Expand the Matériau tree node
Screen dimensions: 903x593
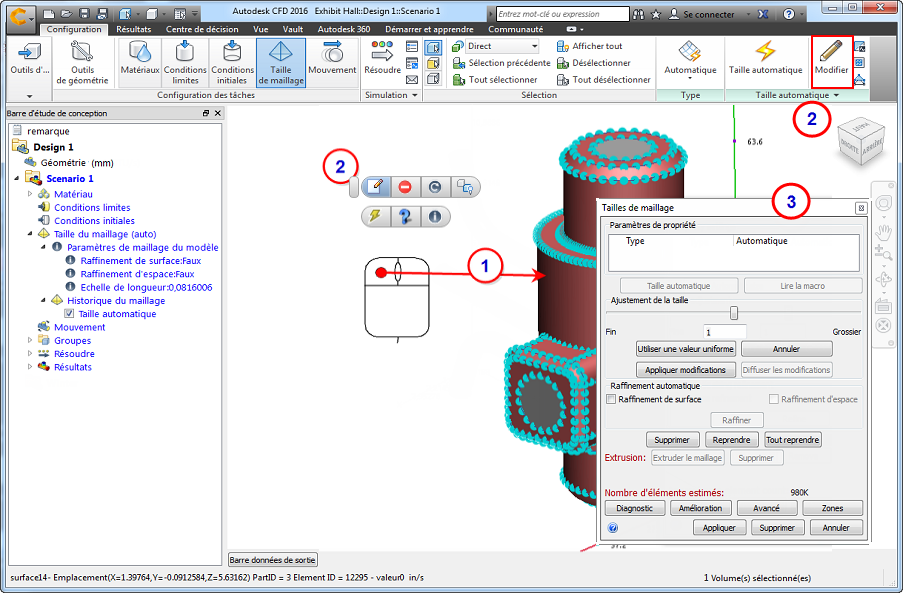(x=30, y=194)
